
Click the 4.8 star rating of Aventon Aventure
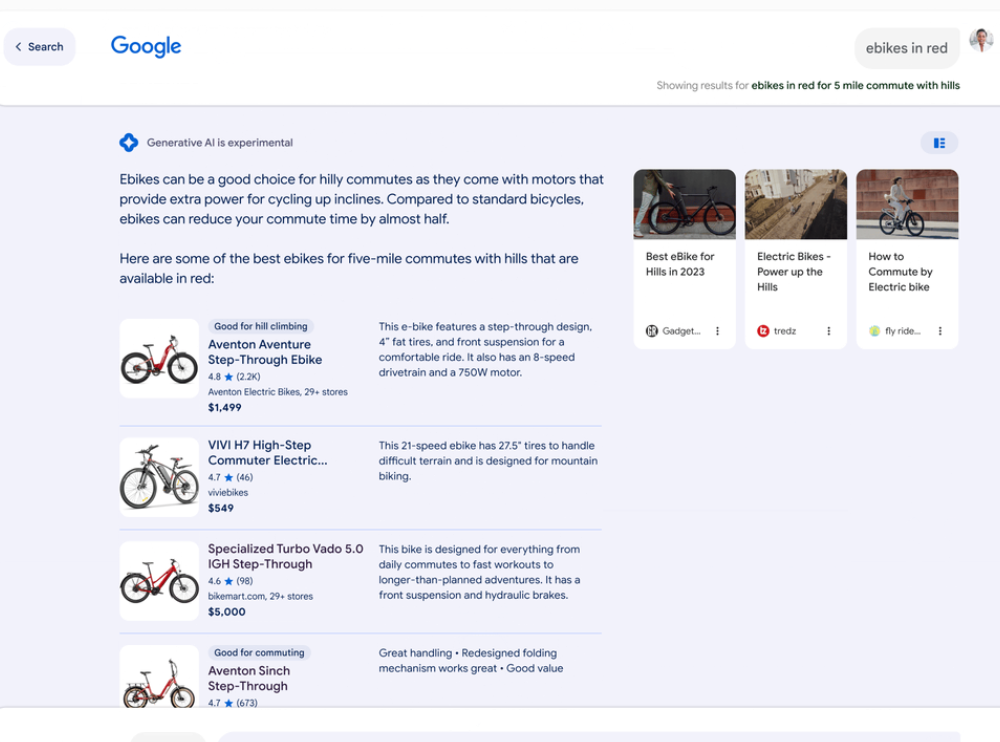click(x=234, y=376)
